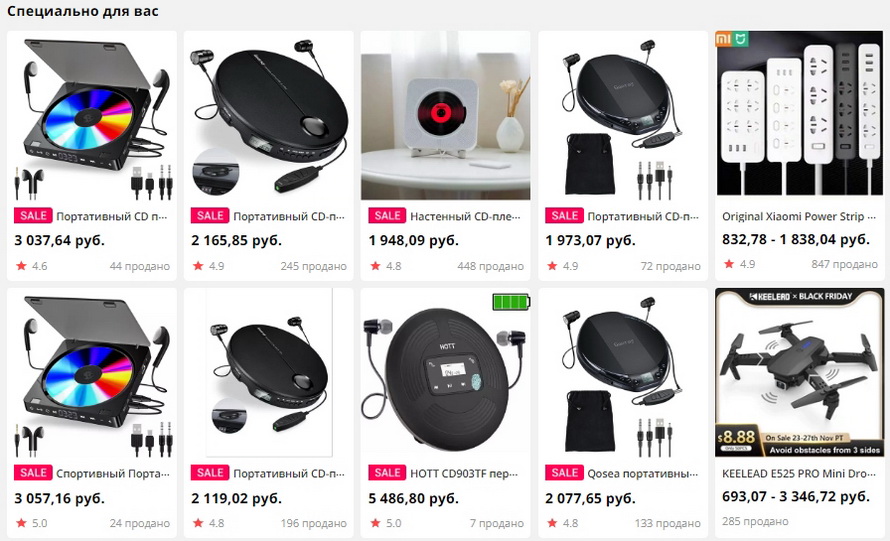890x541 pixels.
Task: Open the wall-mounted CD player product image
Action: tap(446, 115)
